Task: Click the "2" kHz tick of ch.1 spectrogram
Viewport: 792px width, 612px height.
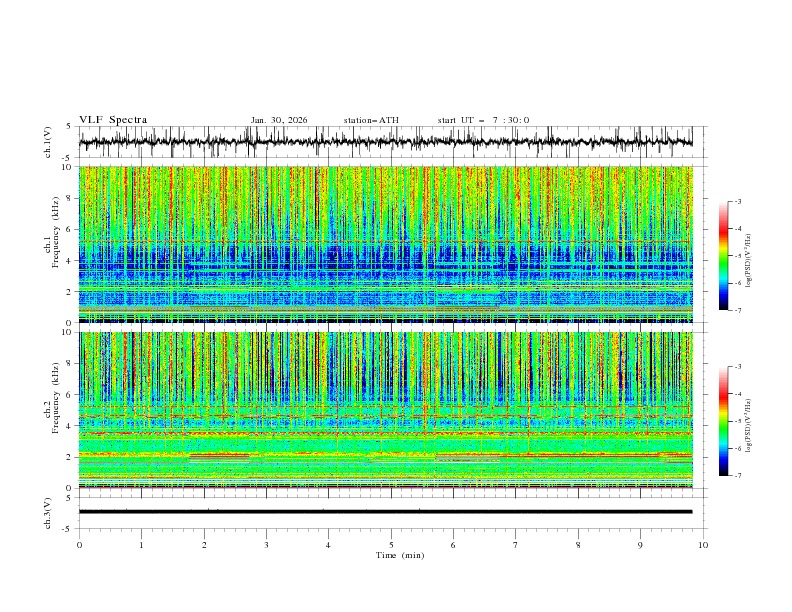Action: tap(69, 291)
